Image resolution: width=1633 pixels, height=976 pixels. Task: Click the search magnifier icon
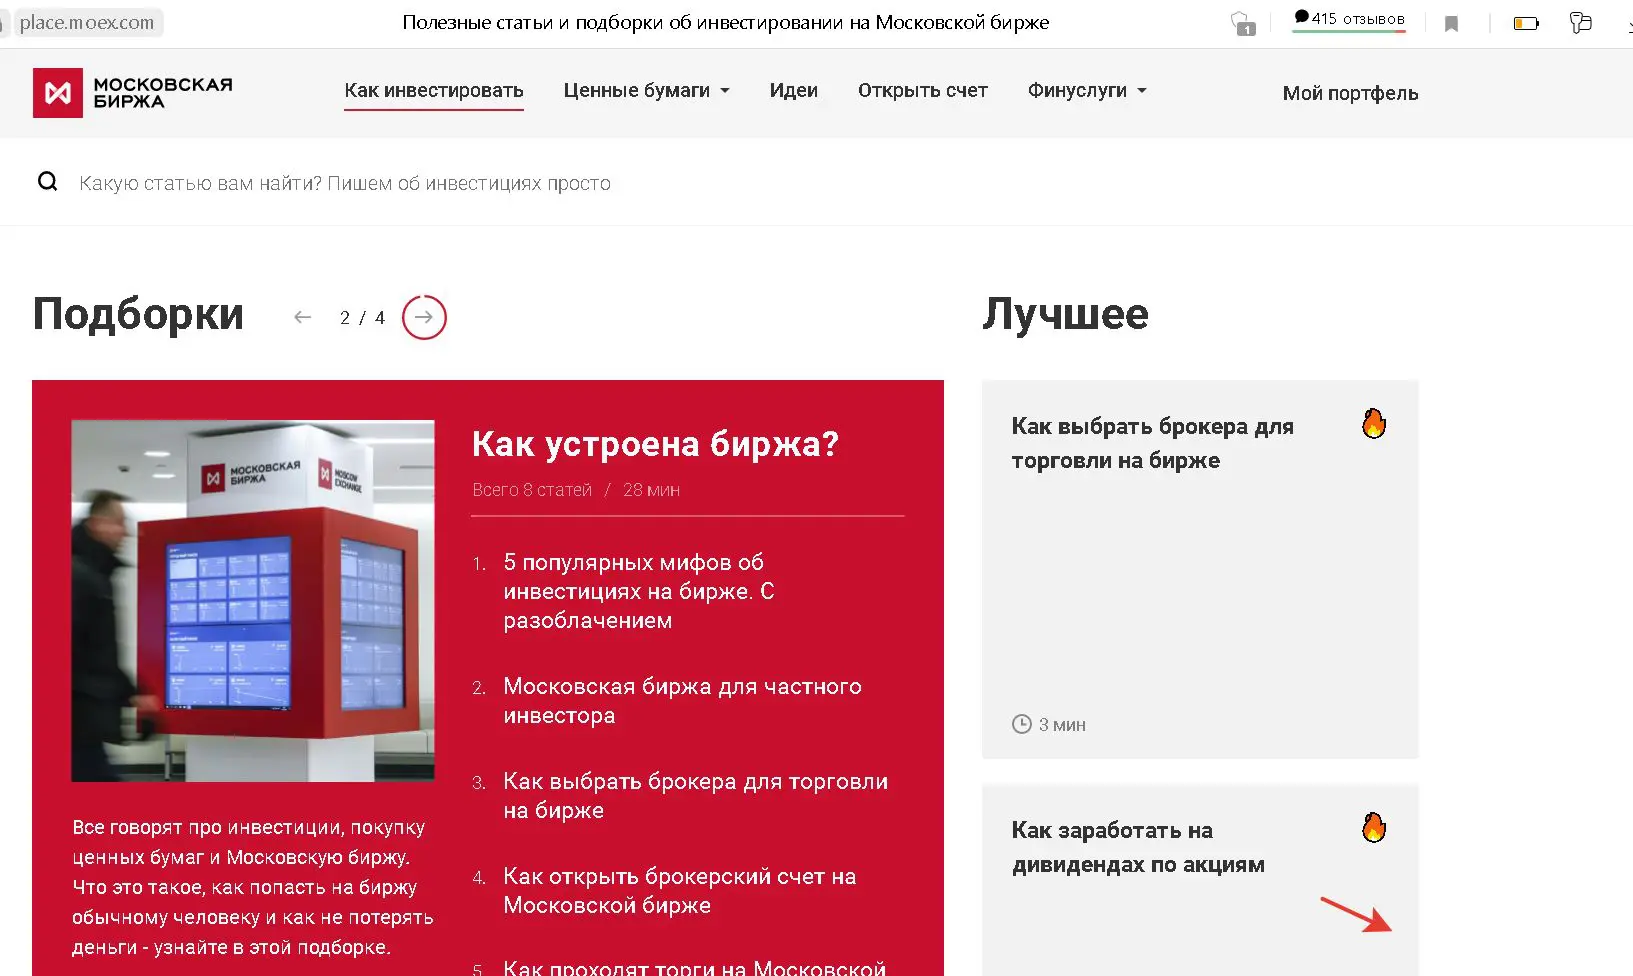point(47,182)
